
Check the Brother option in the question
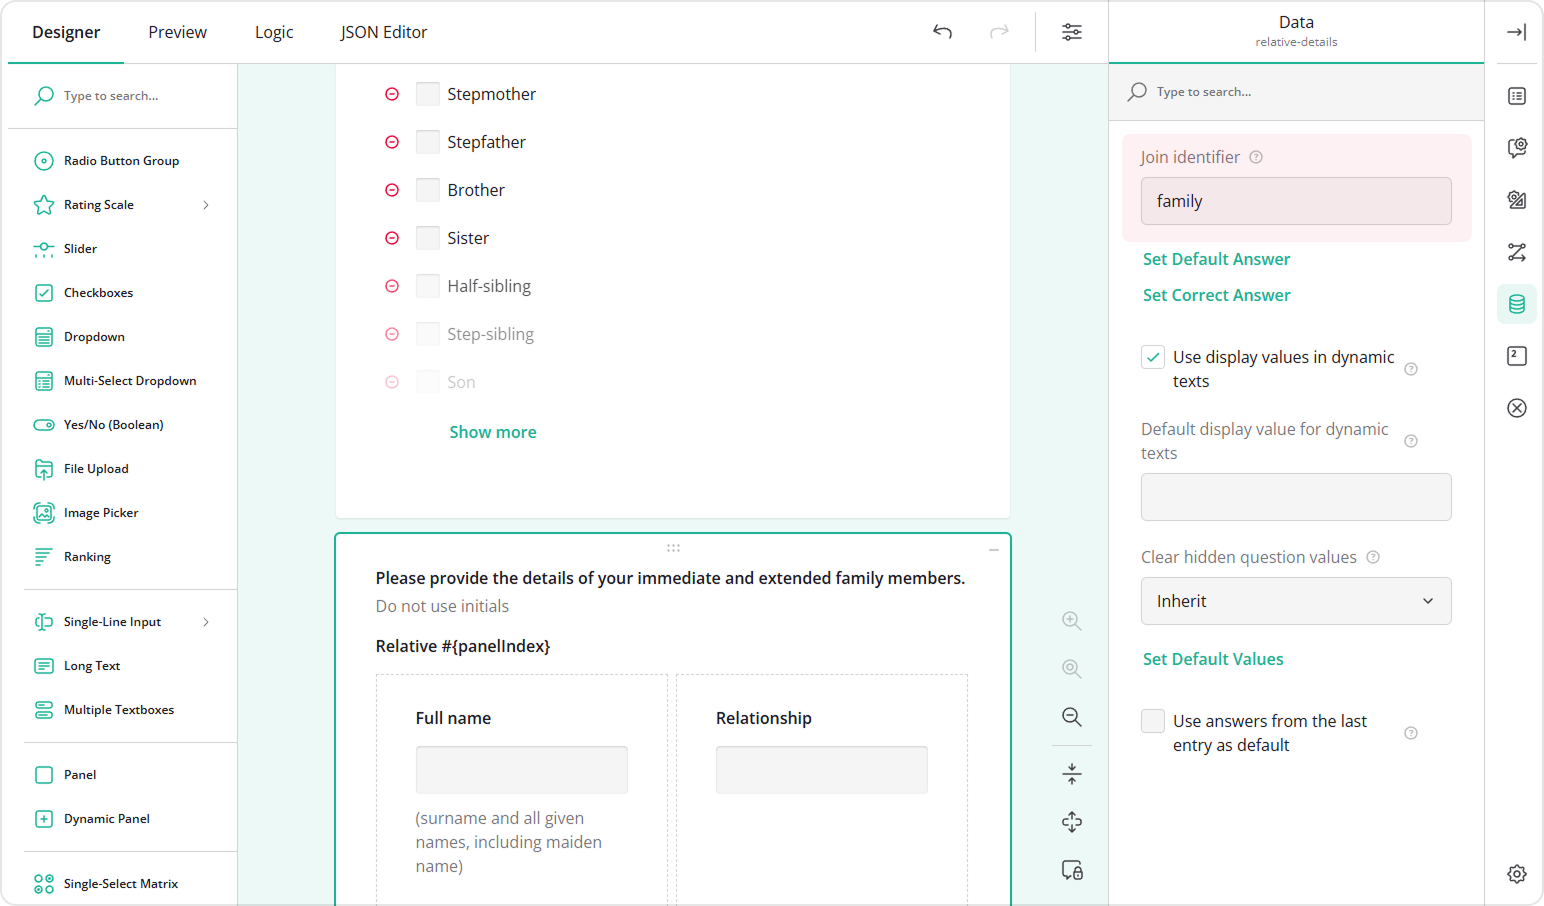click(x=427, y=189)
